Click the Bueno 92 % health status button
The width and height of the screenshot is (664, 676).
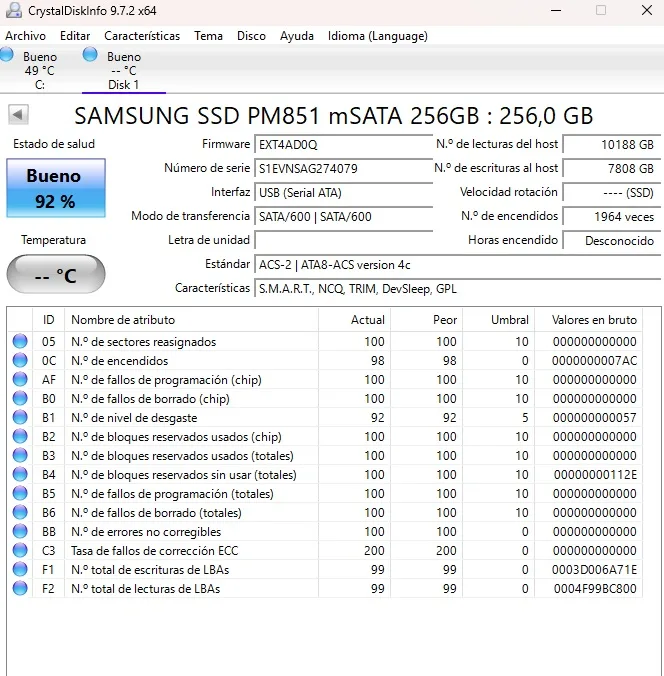(56, 188)
